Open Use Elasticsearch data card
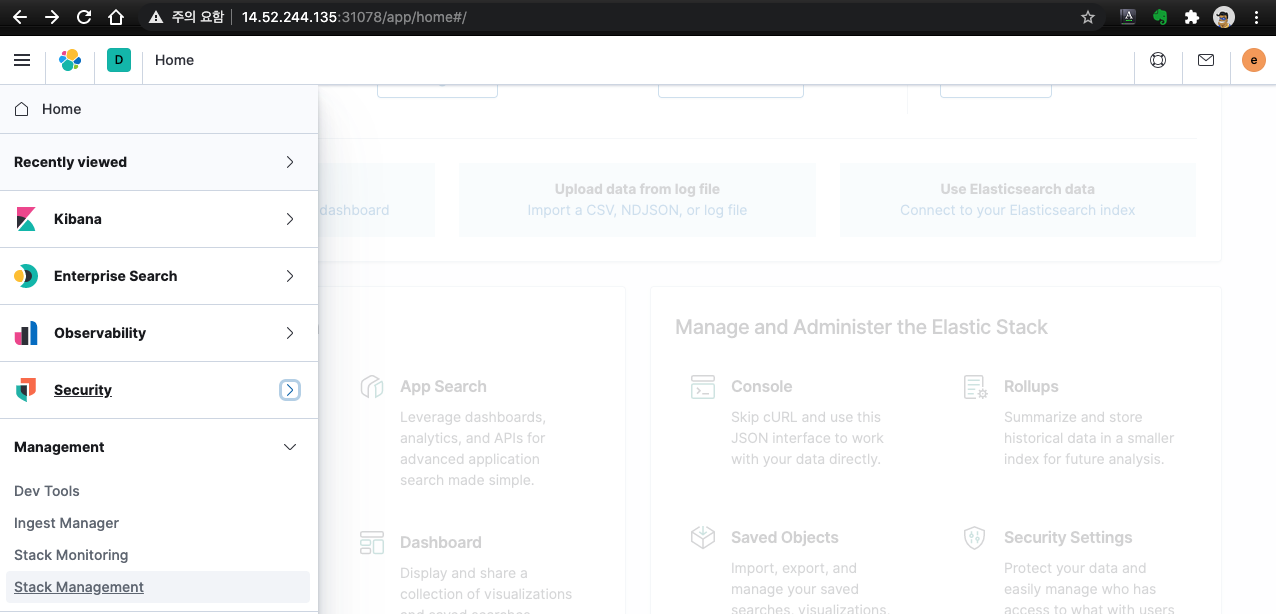Image resolution: width=1276 pixels, height=614 pixels. point(1017,200)
